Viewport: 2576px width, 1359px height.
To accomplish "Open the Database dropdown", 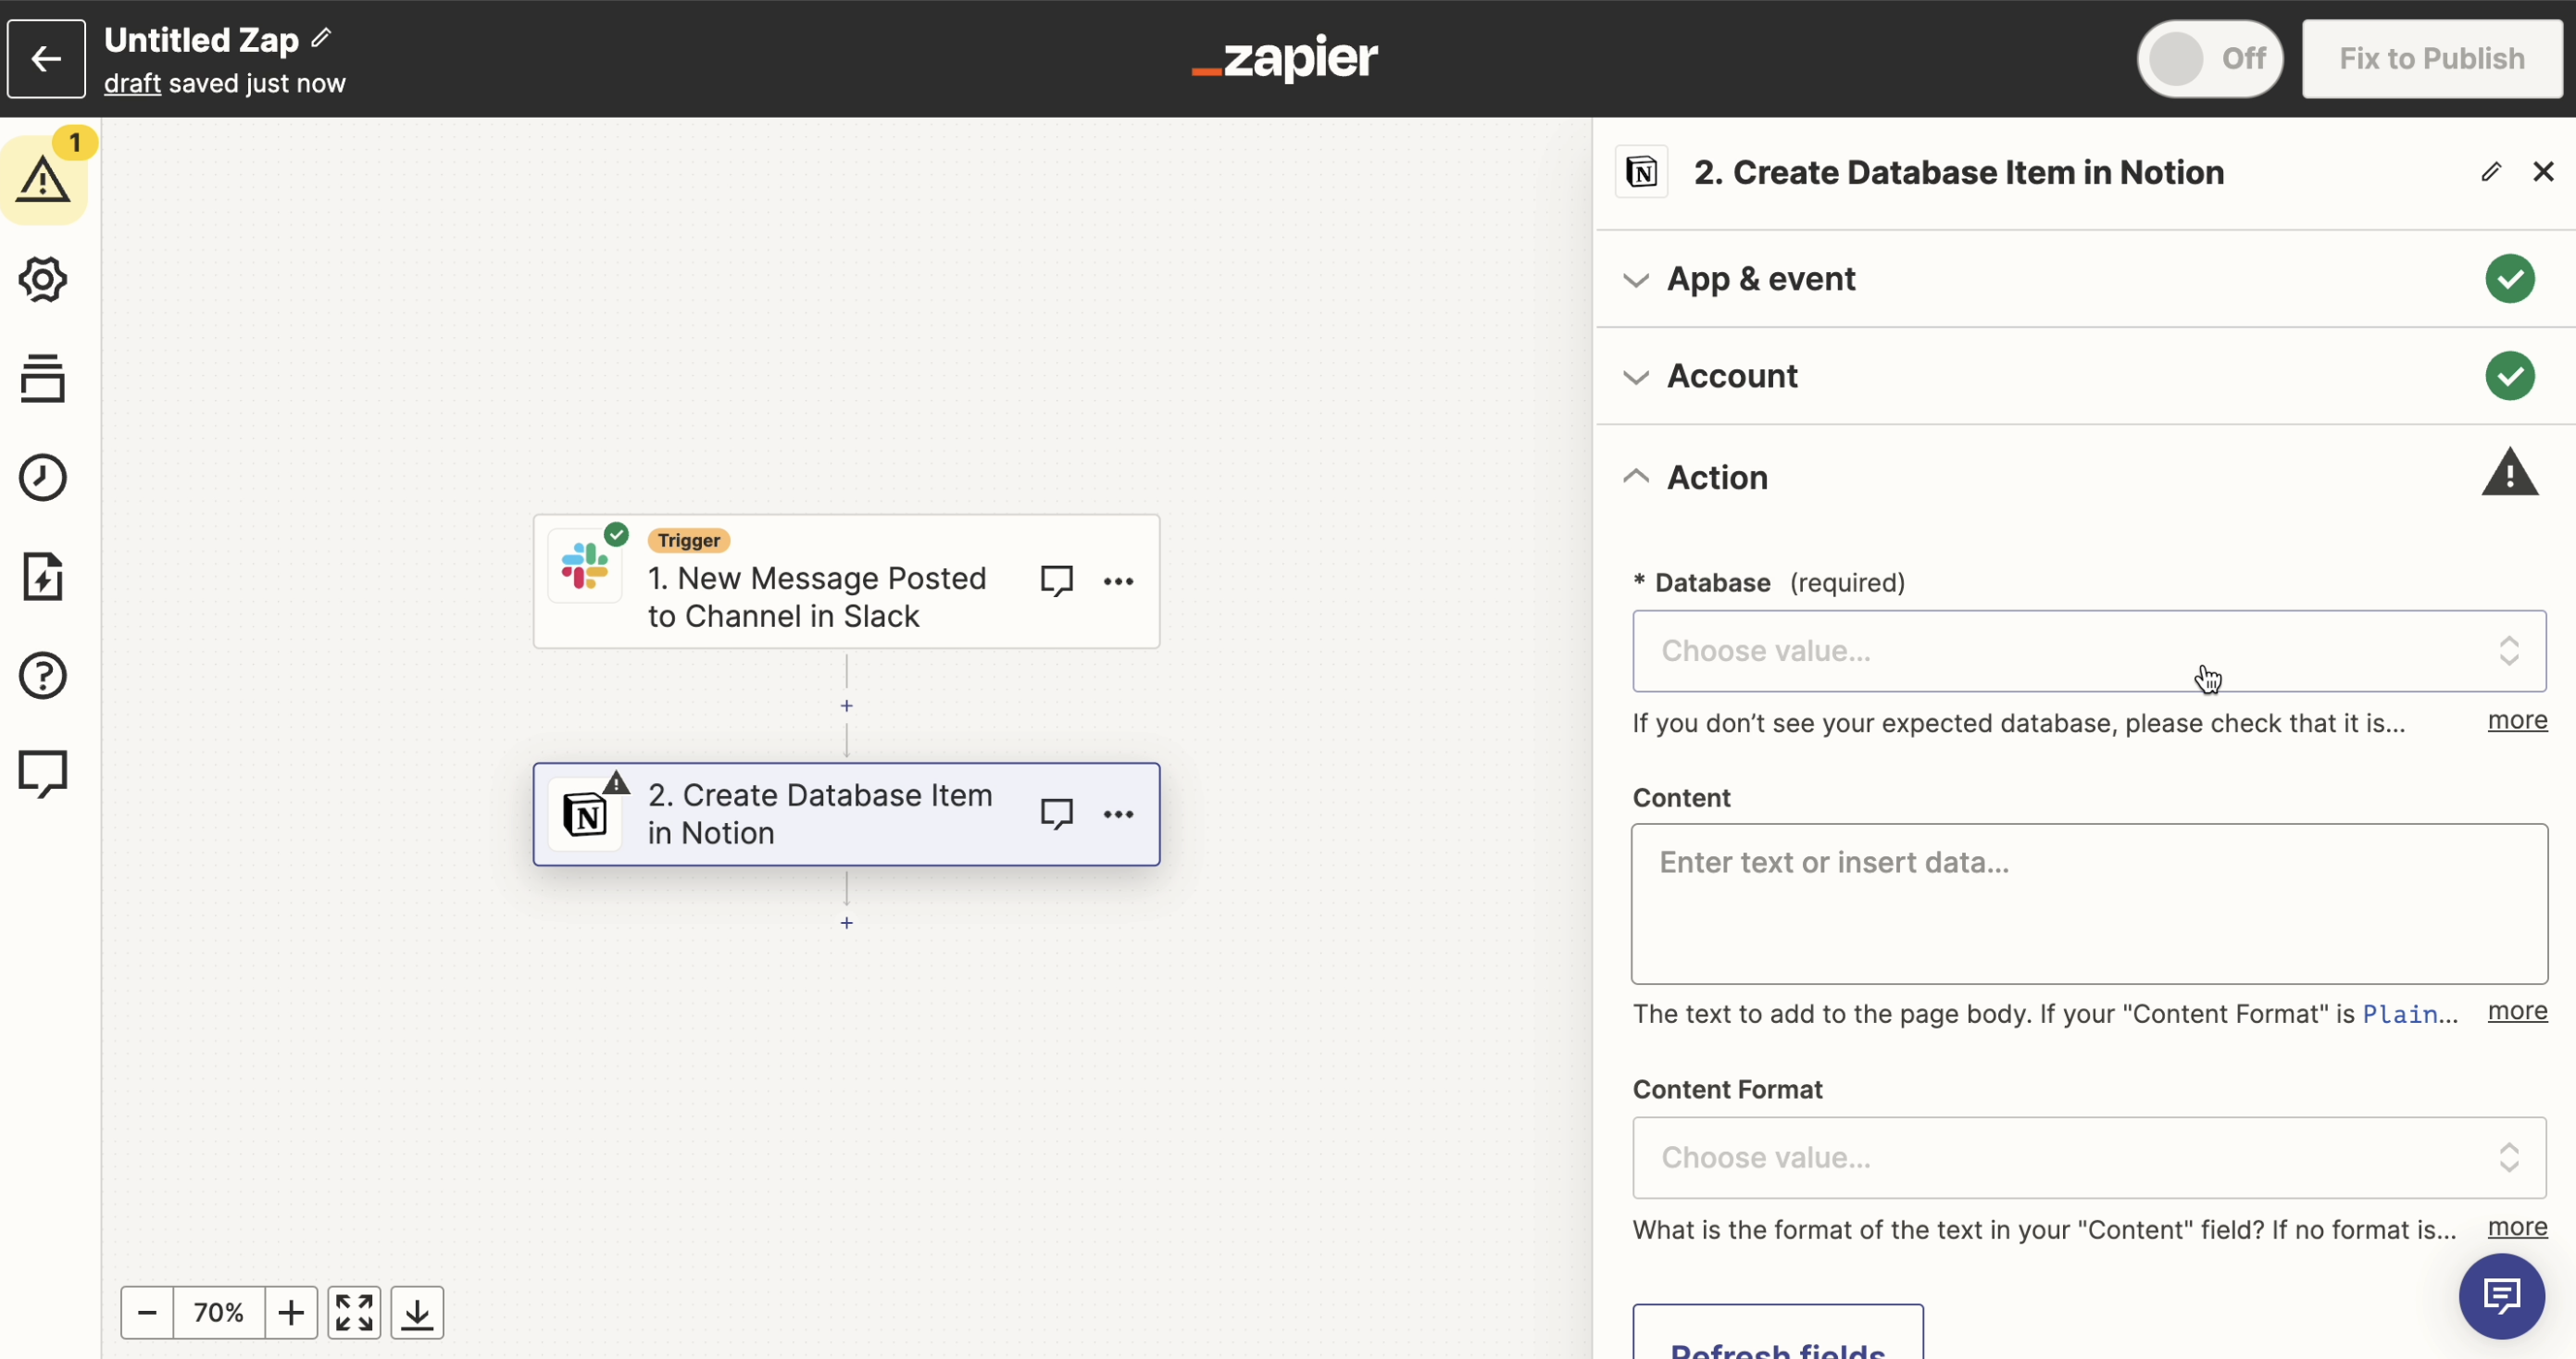I will pyautogui.click(x=2088, y=651).
